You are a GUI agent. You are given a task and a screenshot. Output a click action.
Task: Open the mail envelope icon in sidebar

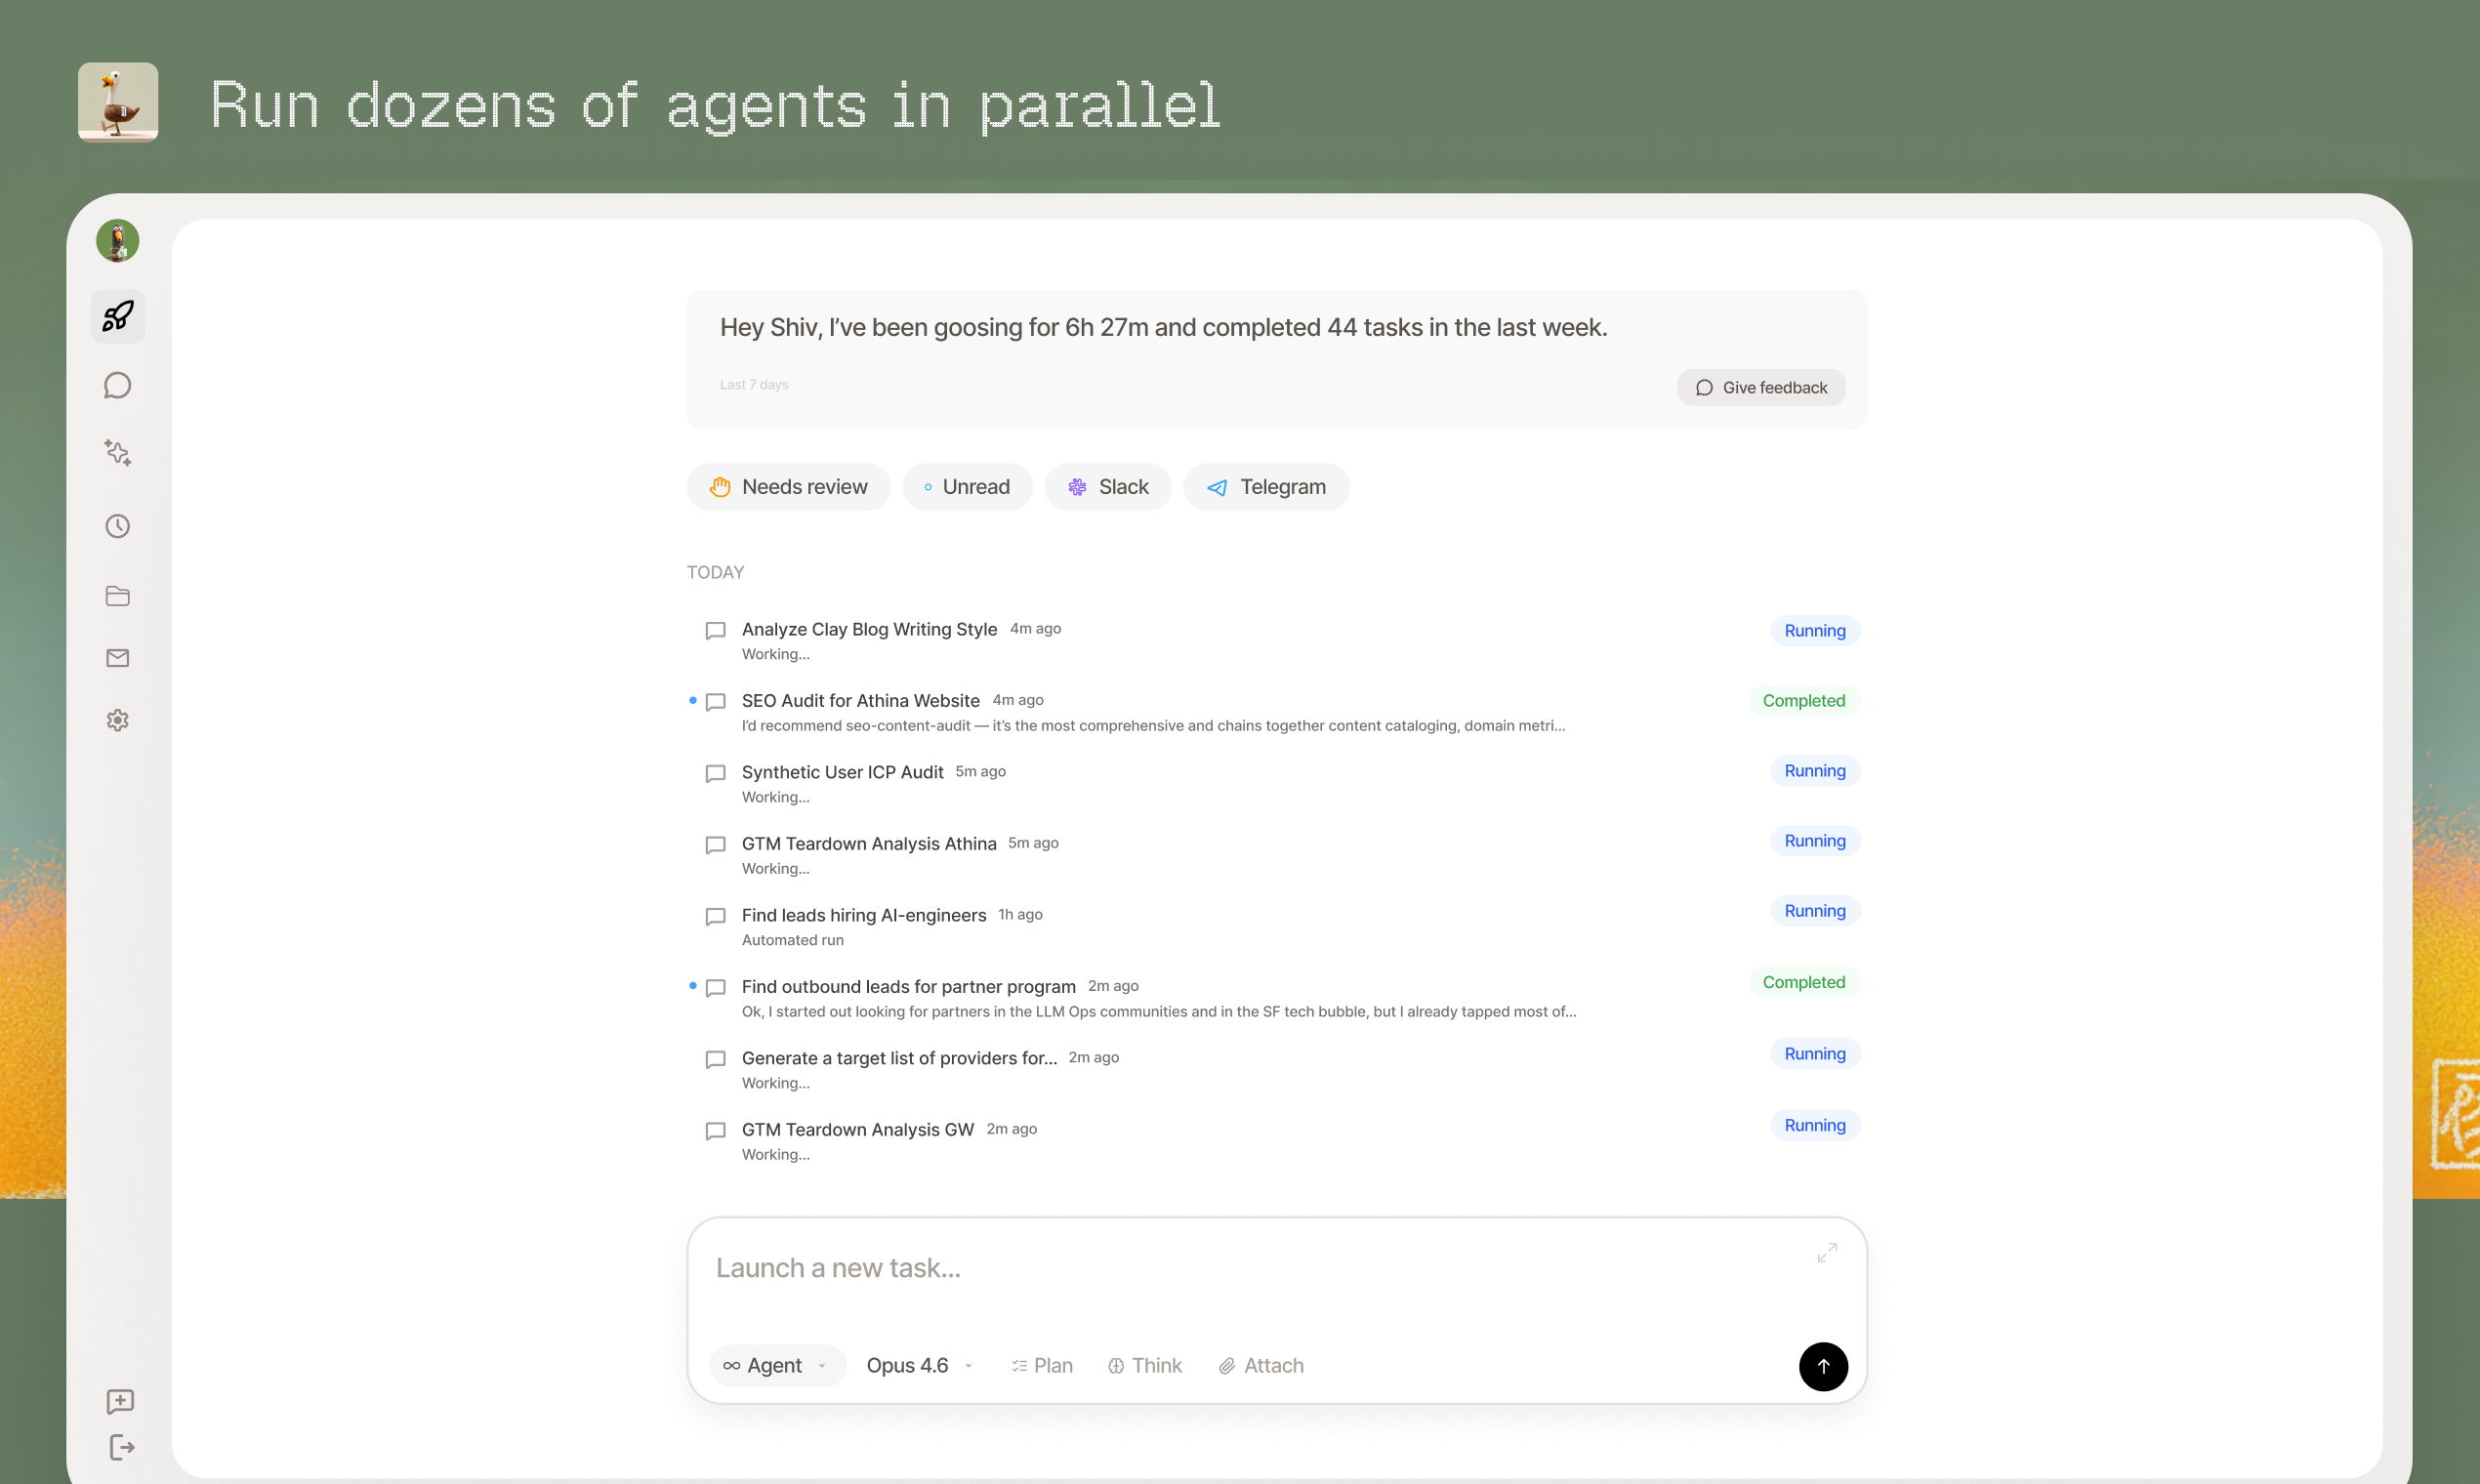point(118,658)
